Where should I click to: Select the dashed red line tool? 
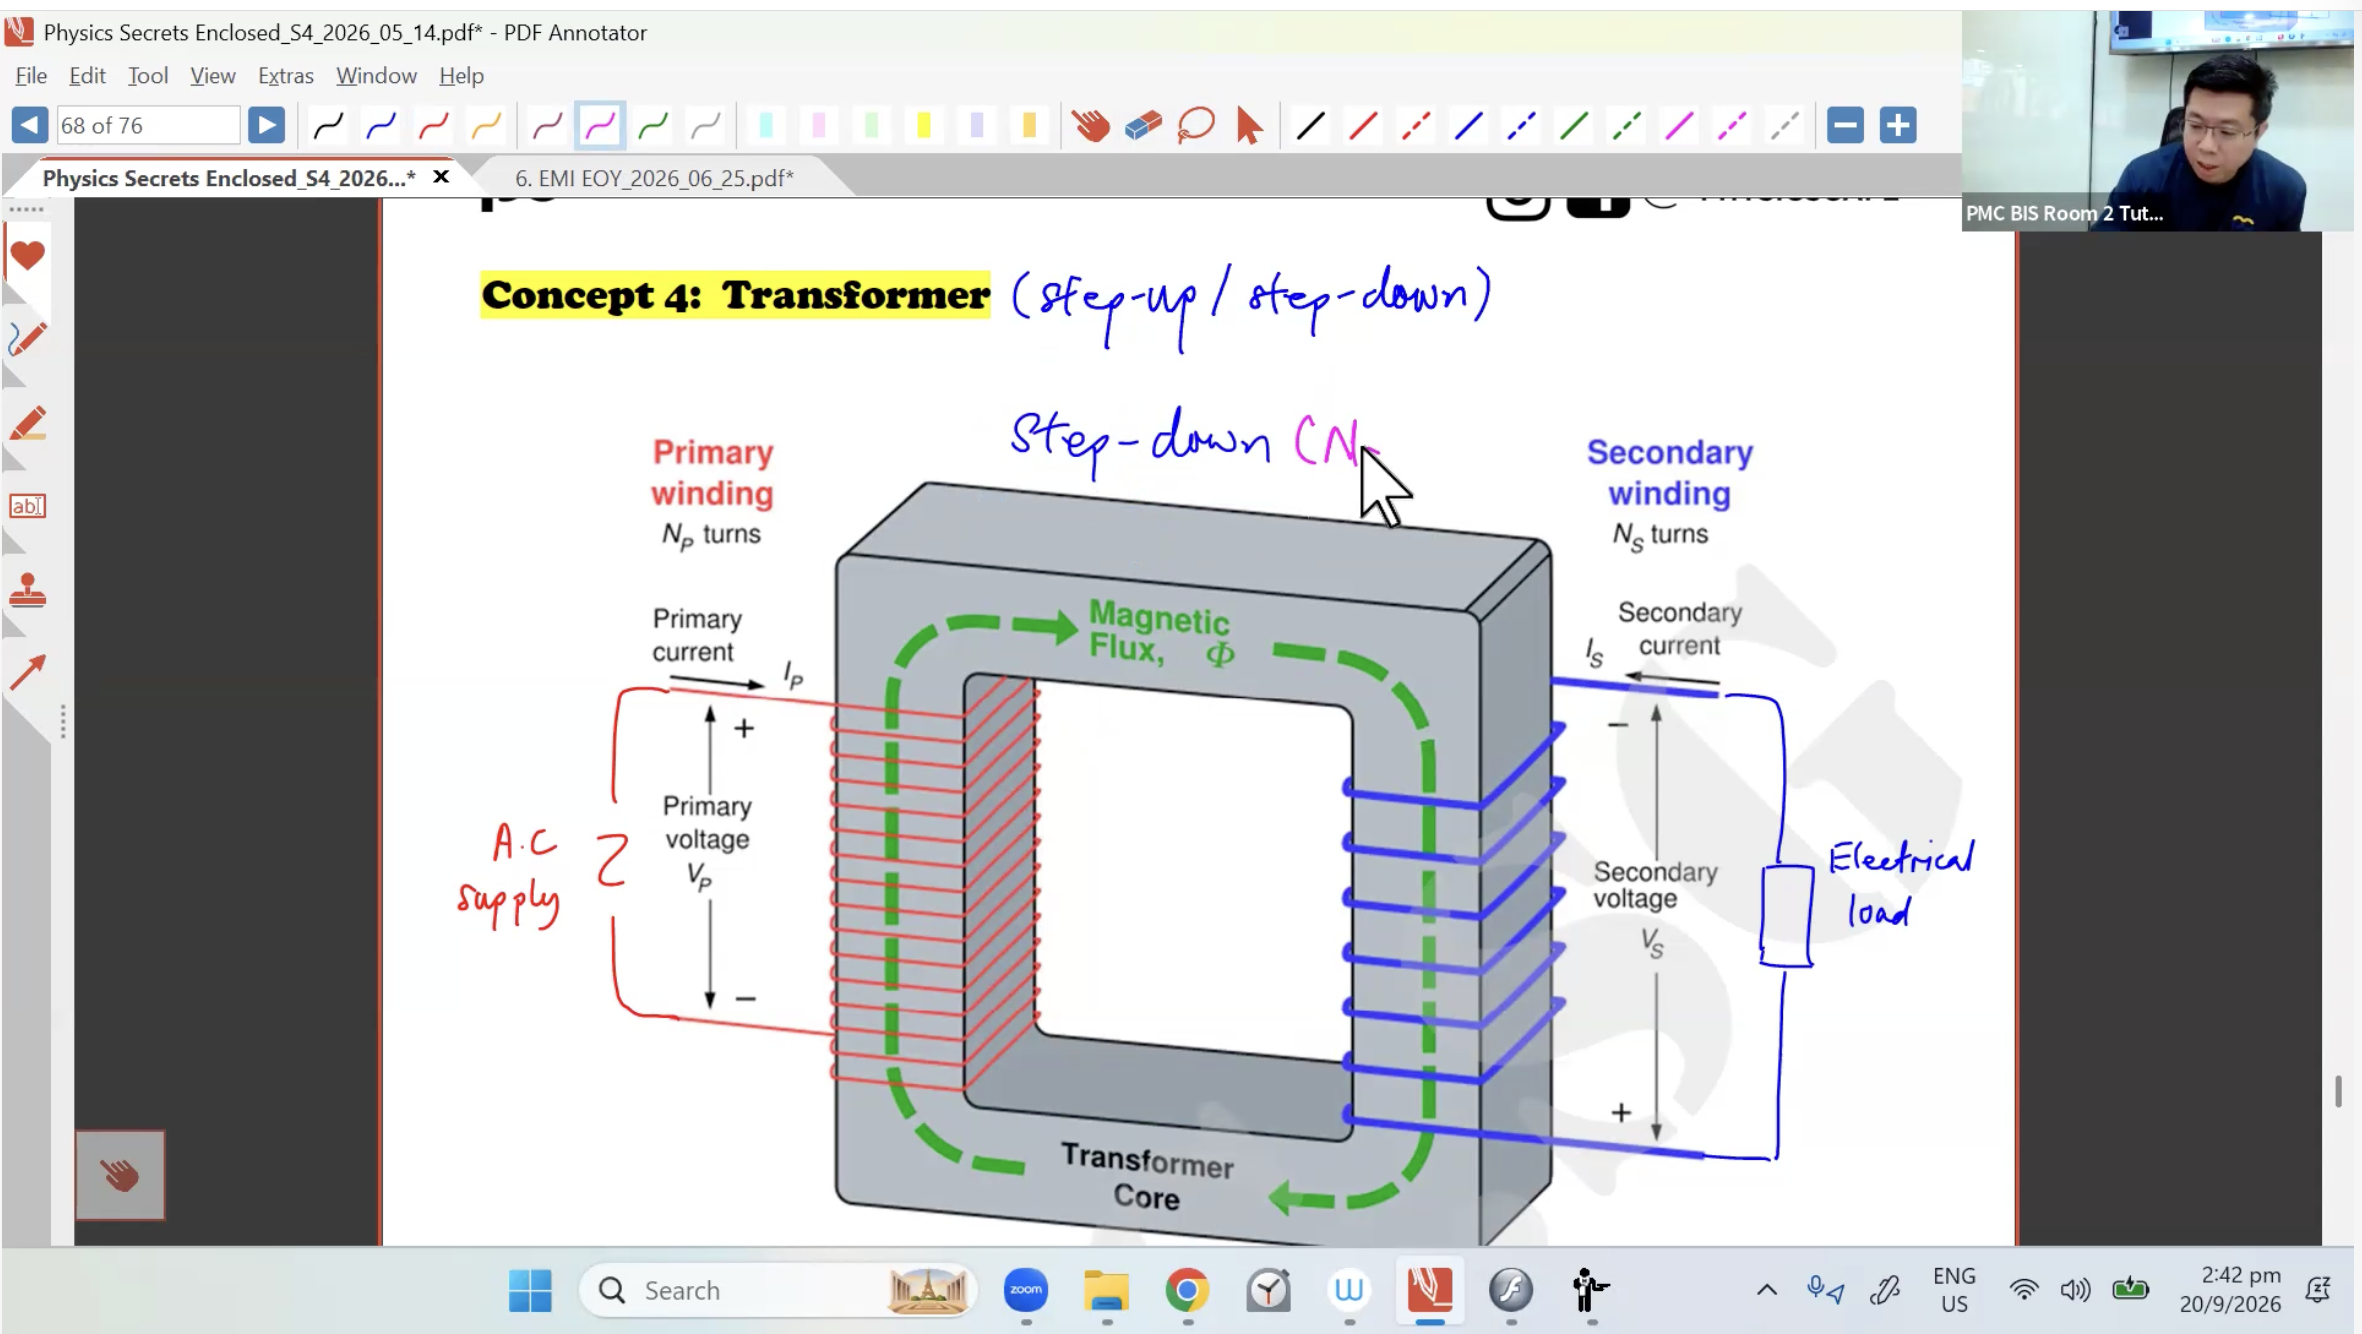point(1416,125)
